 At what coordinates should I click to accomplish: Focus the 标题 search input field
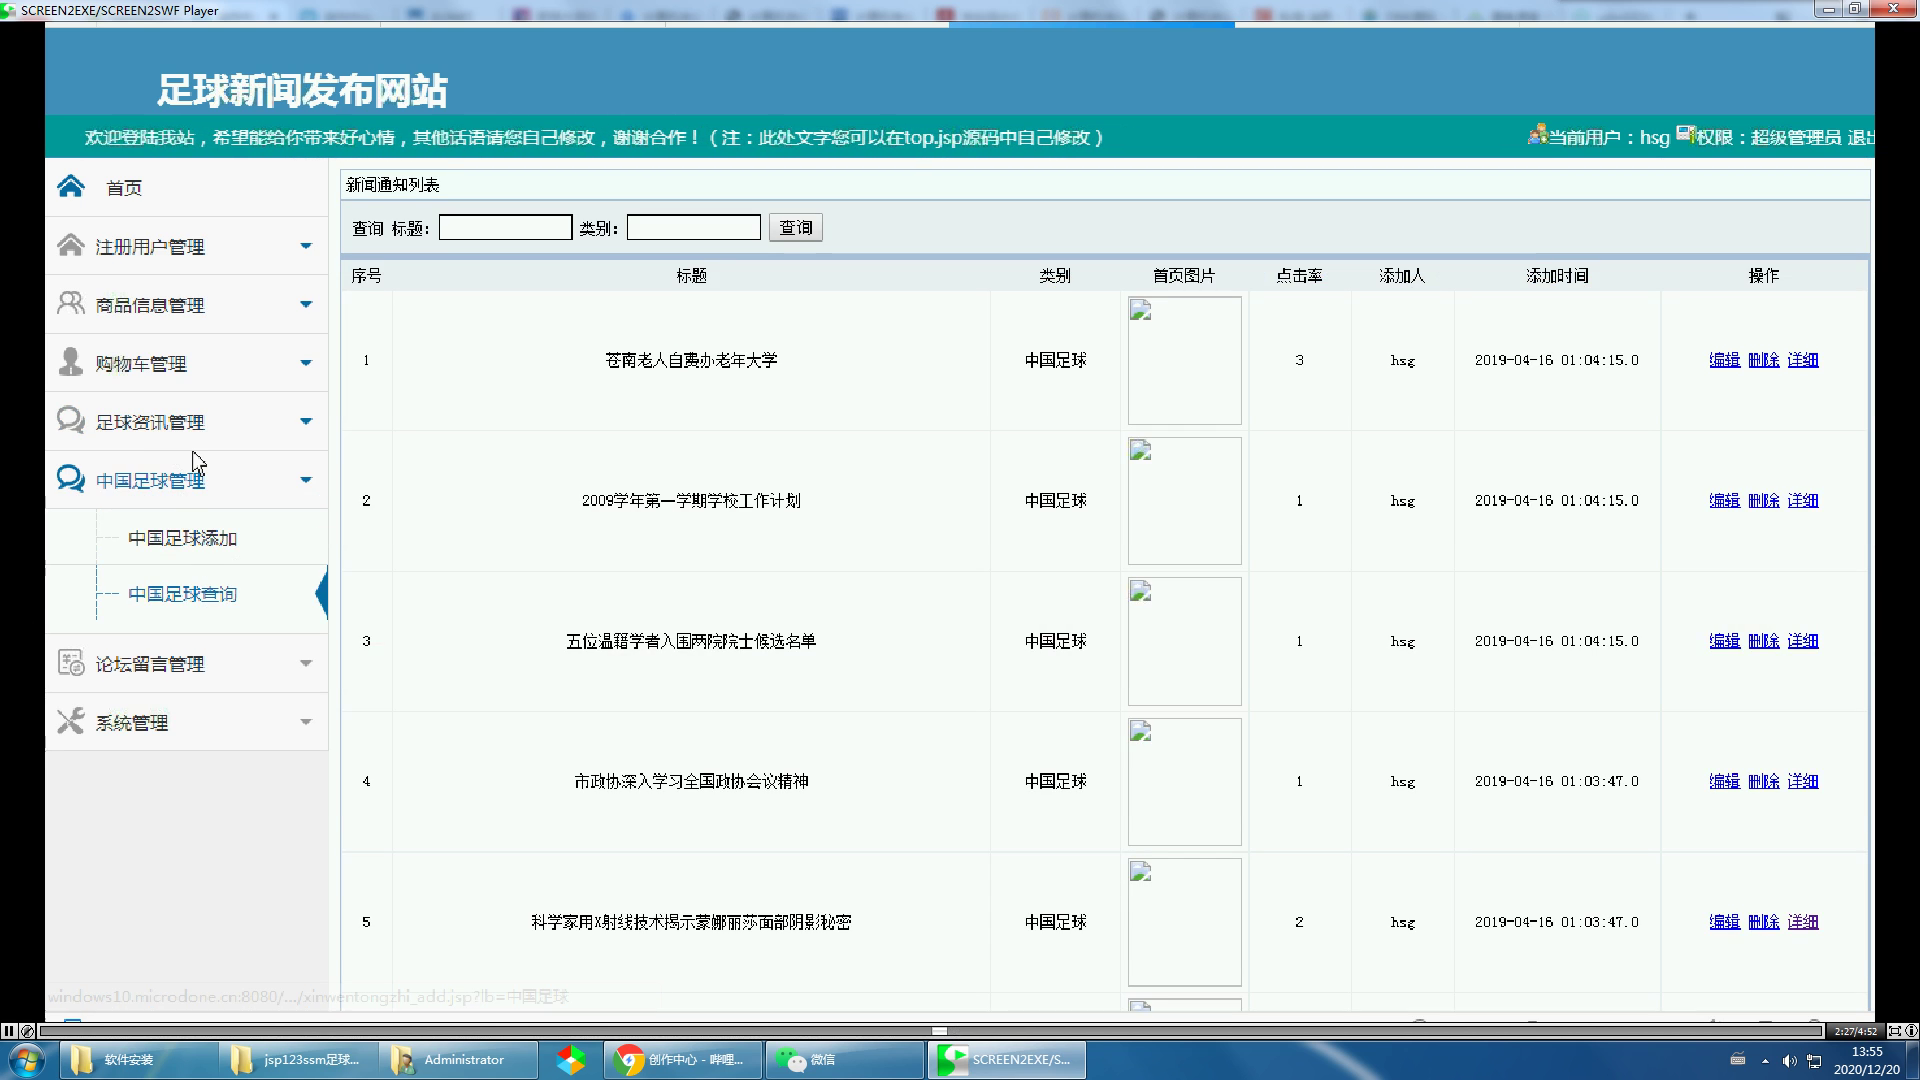coord(505,228)
